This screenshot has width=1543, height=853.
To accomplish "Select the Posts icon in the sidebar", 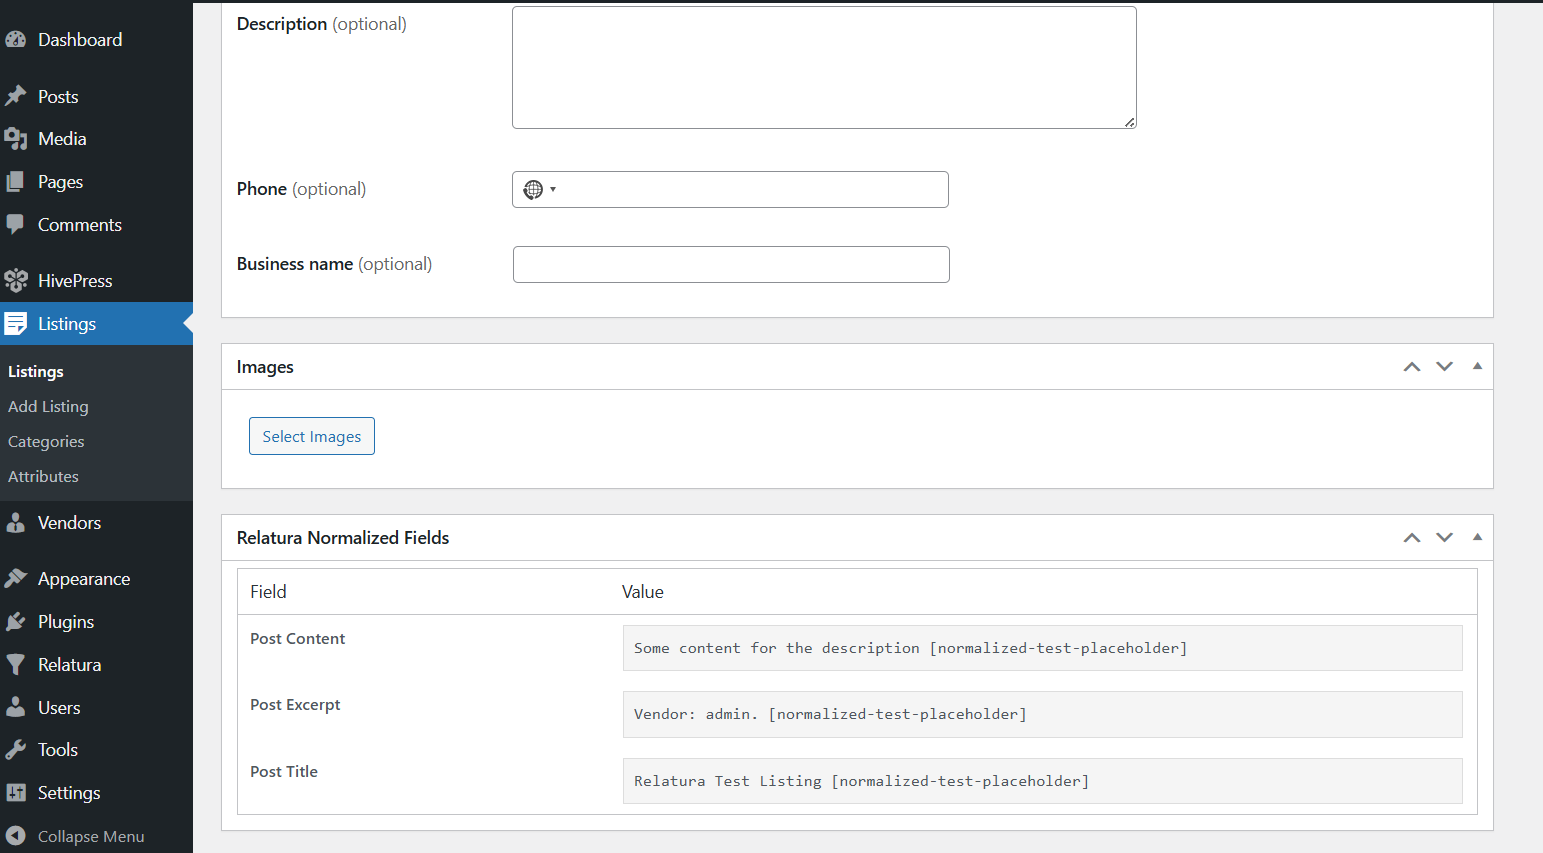I will [x=17, y=96].
